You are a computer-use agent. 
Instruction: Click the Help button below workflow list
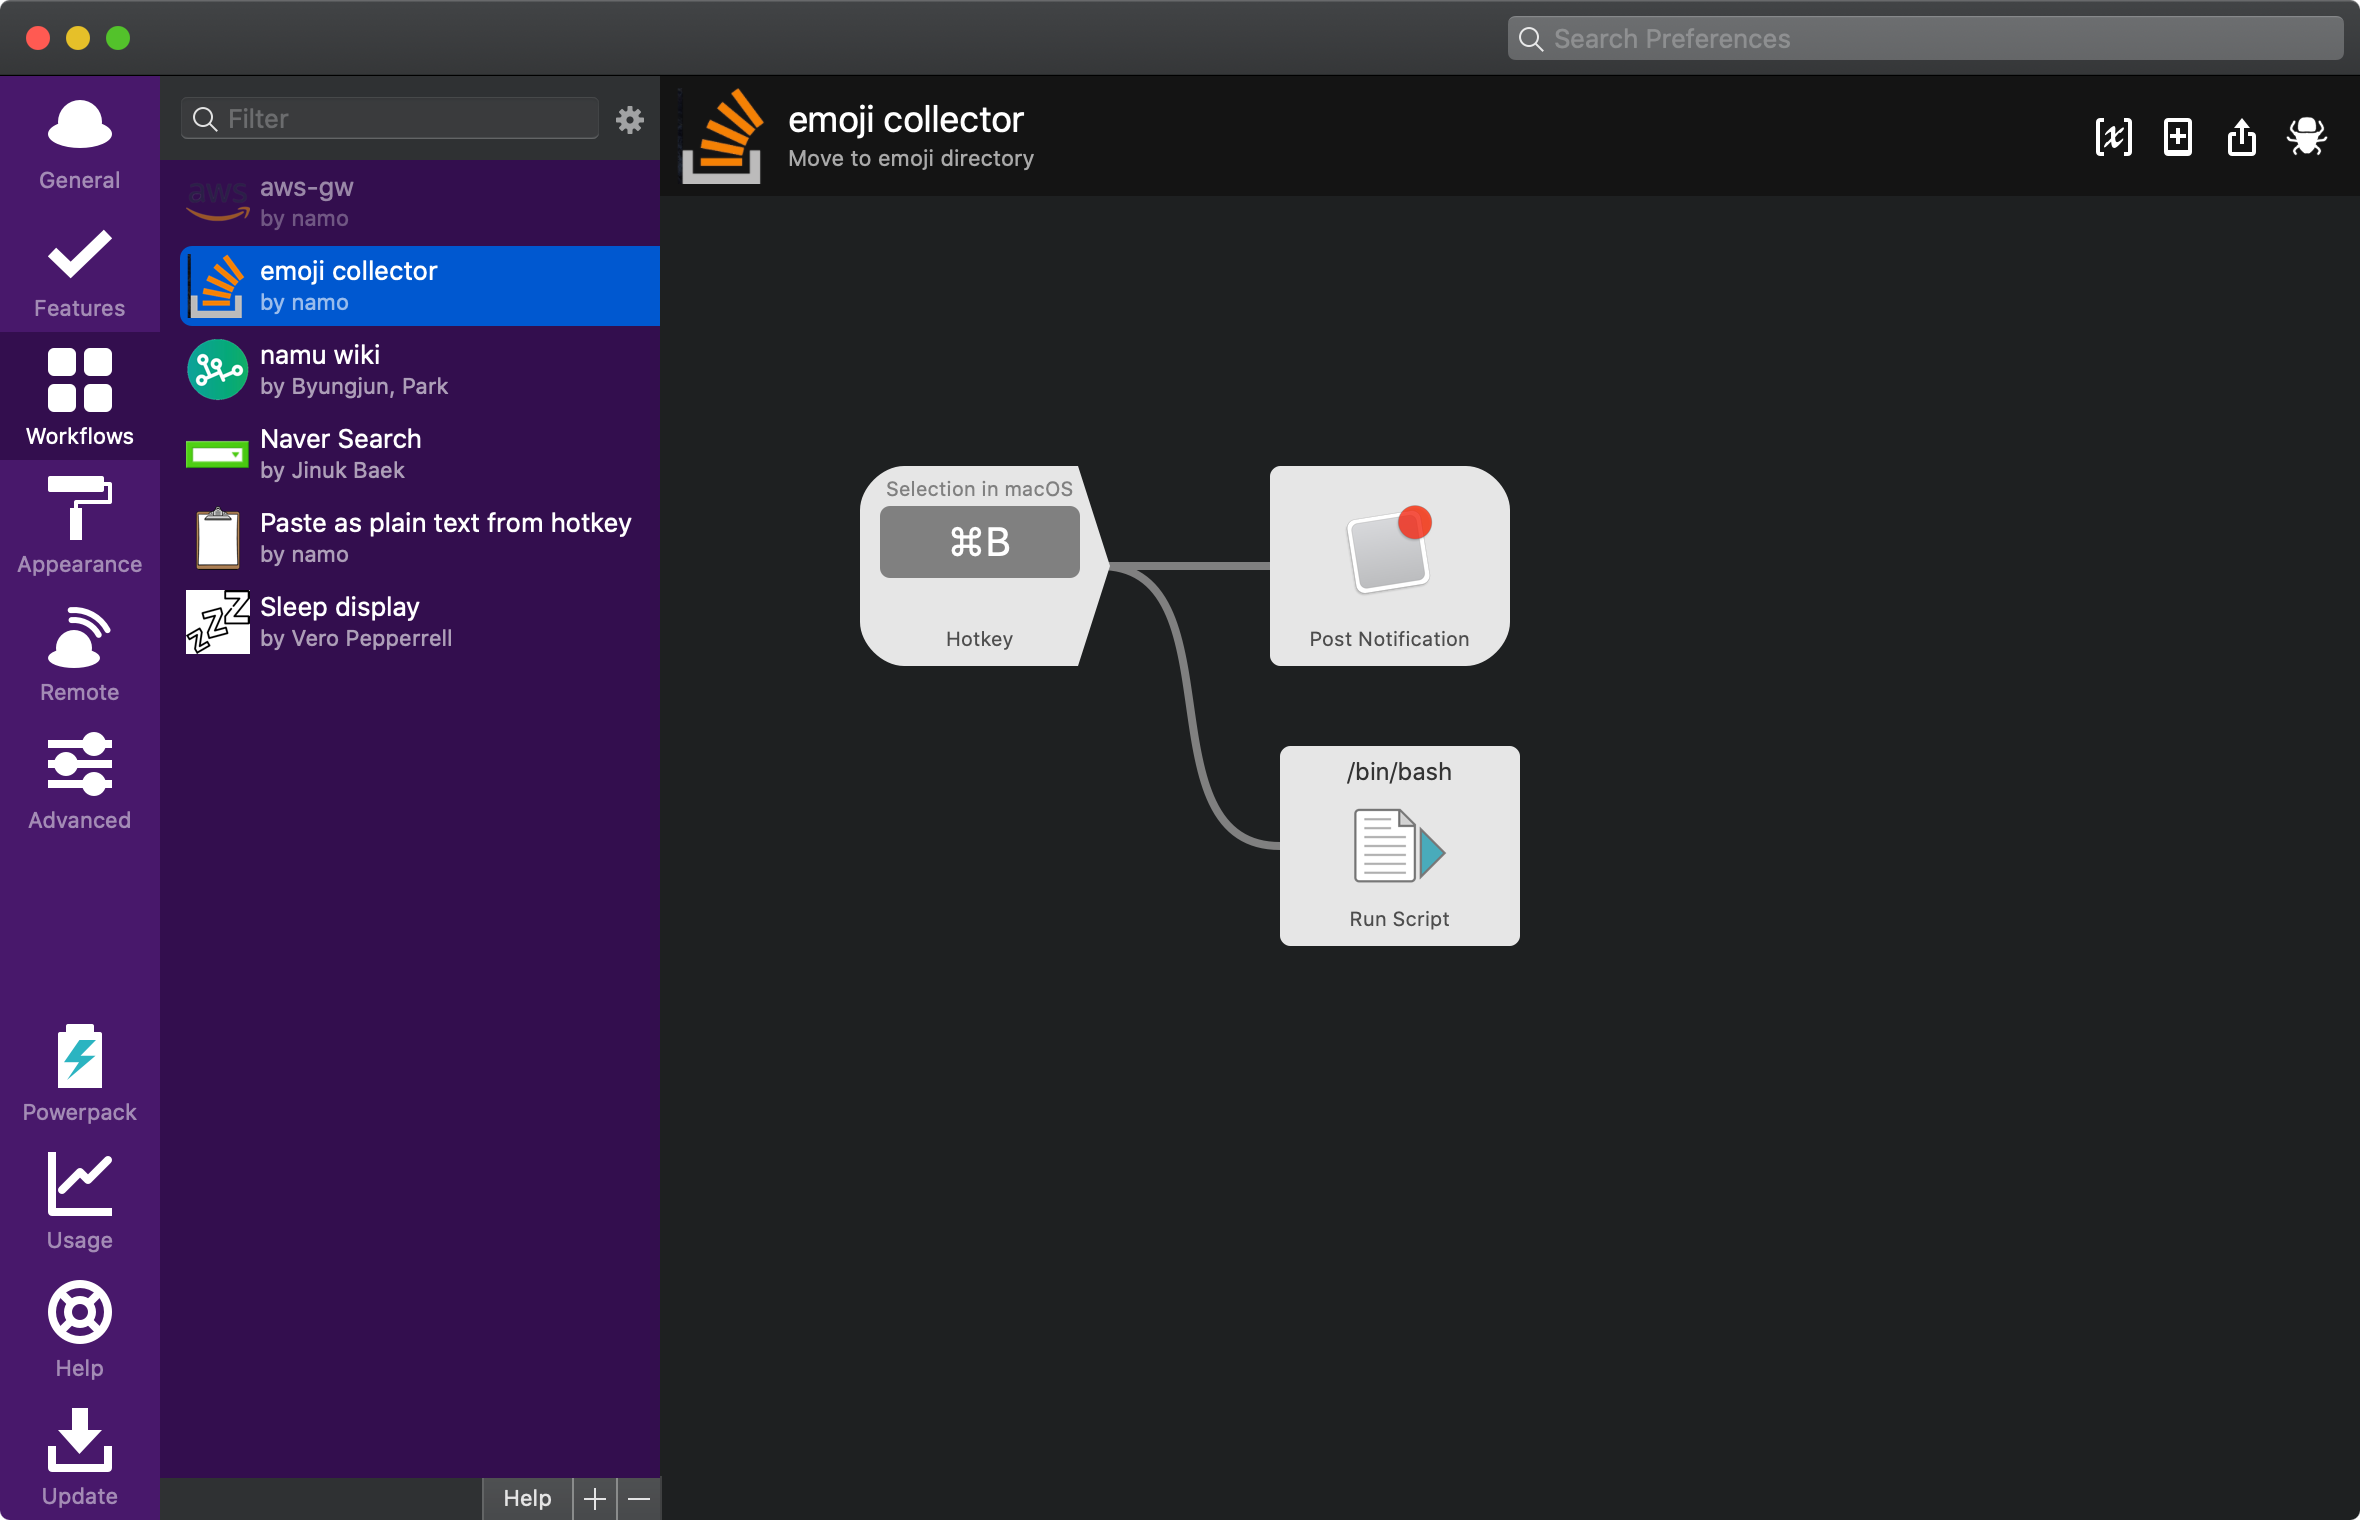coord(527,1498)
